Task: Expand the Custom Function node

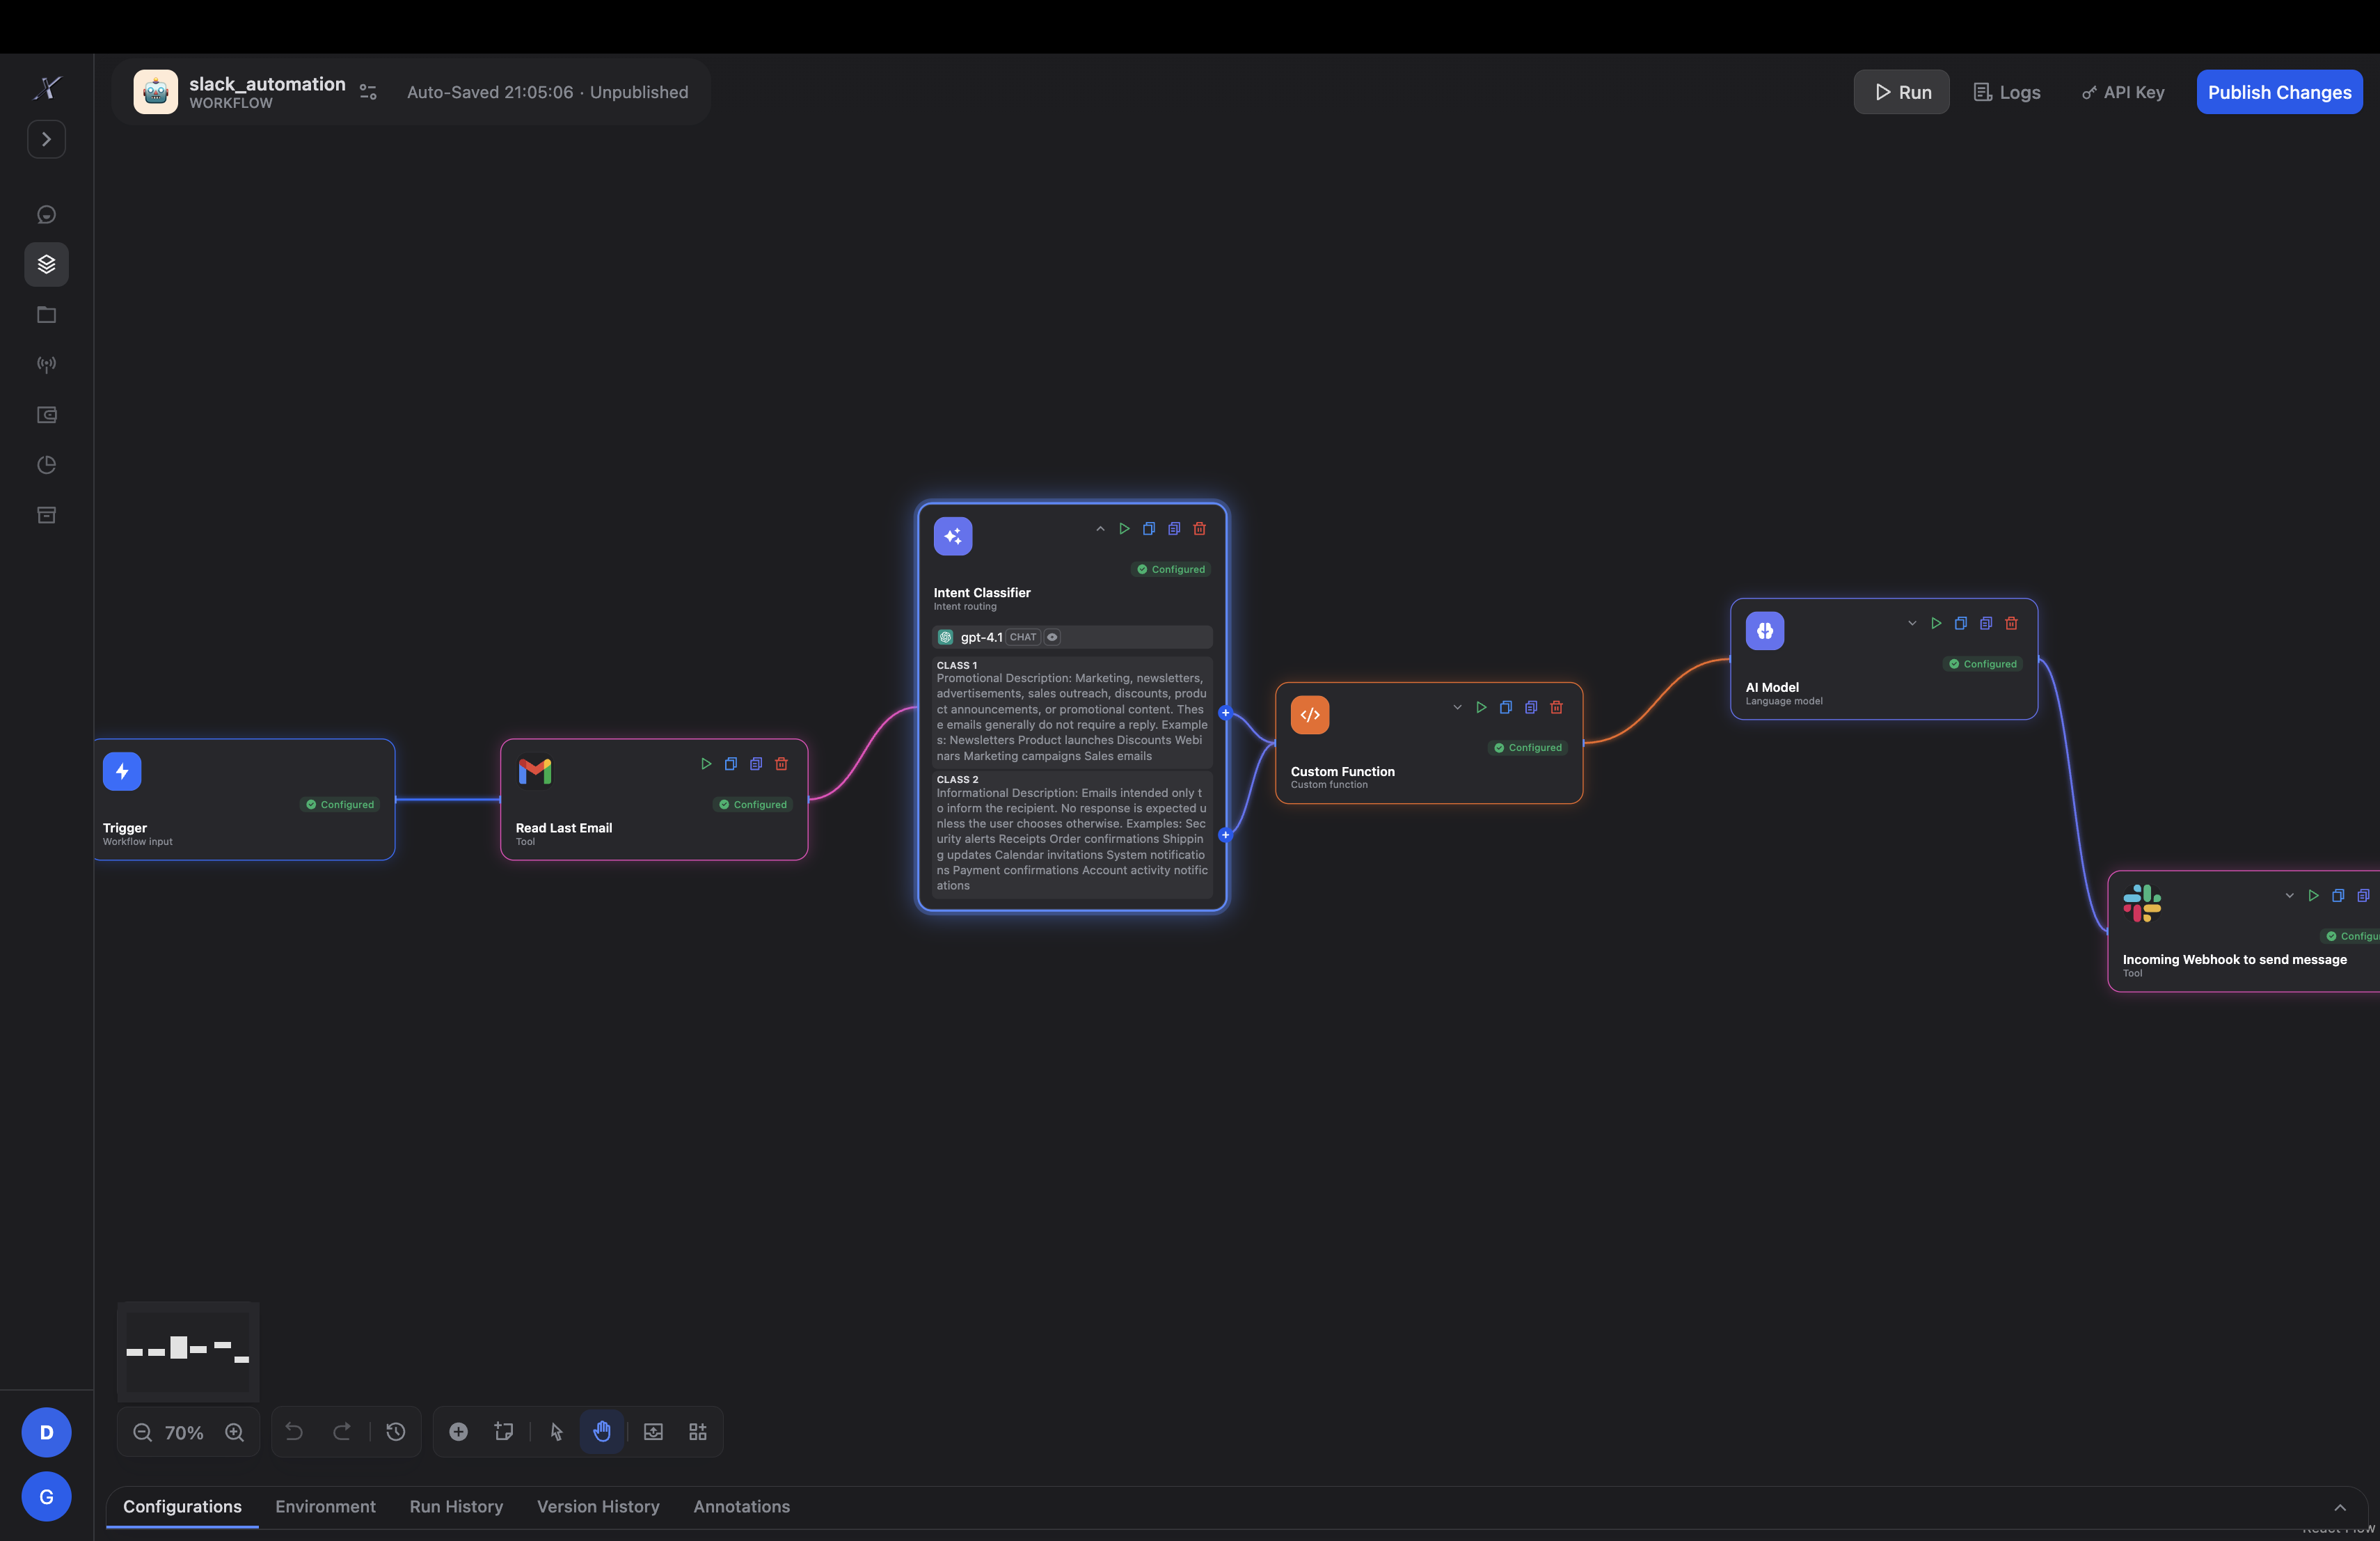Action: pos(1457,708)
